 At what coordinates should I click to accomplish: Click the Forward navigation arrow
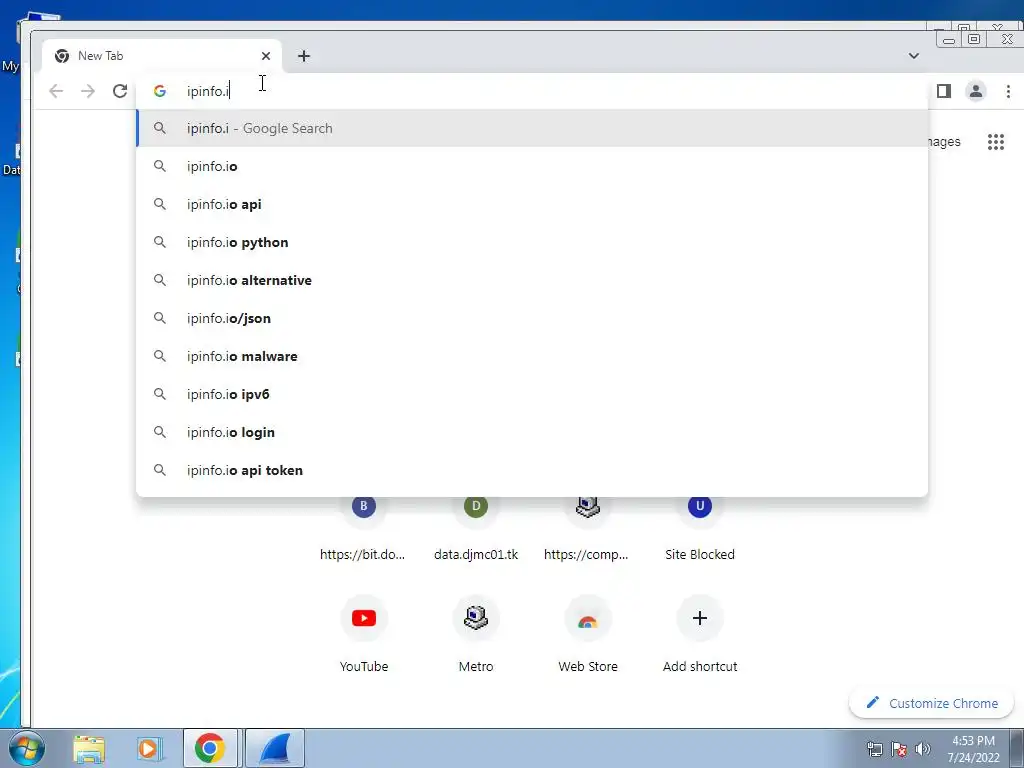[x=88, y=91]
